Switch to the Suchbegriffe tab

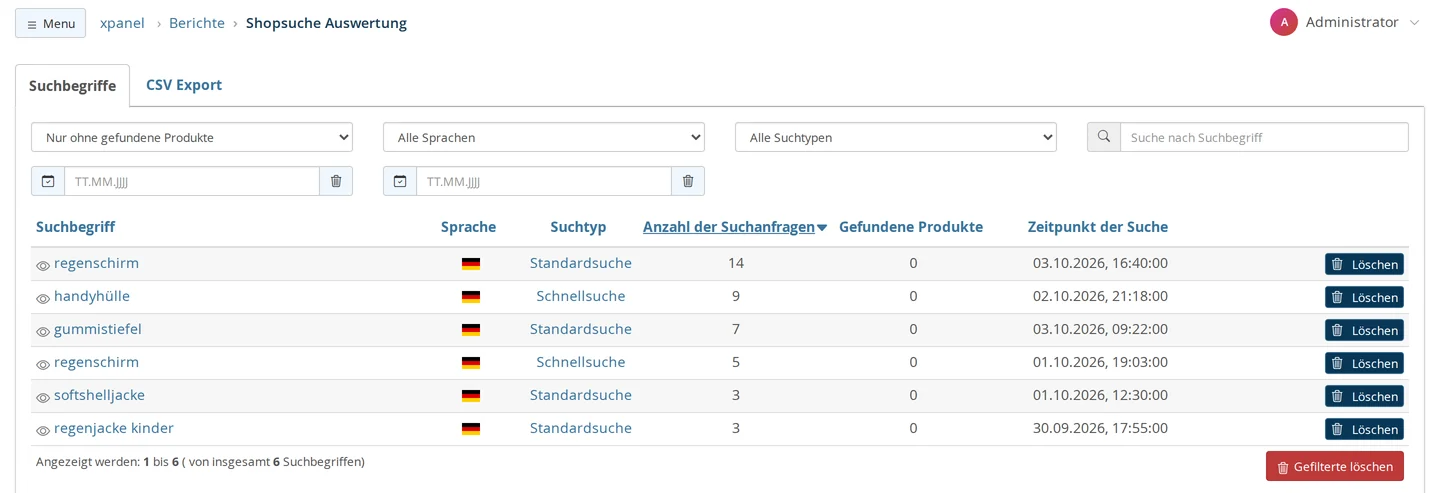point(72,86)
